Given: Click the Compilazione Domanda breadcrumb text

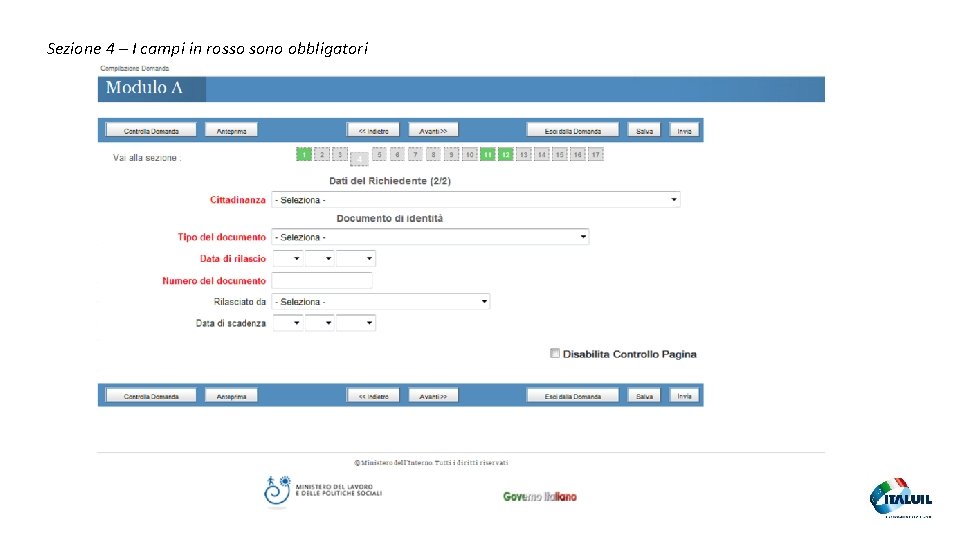Looking at the screenshot, I should pyautogui.click(x=135, y=68).
